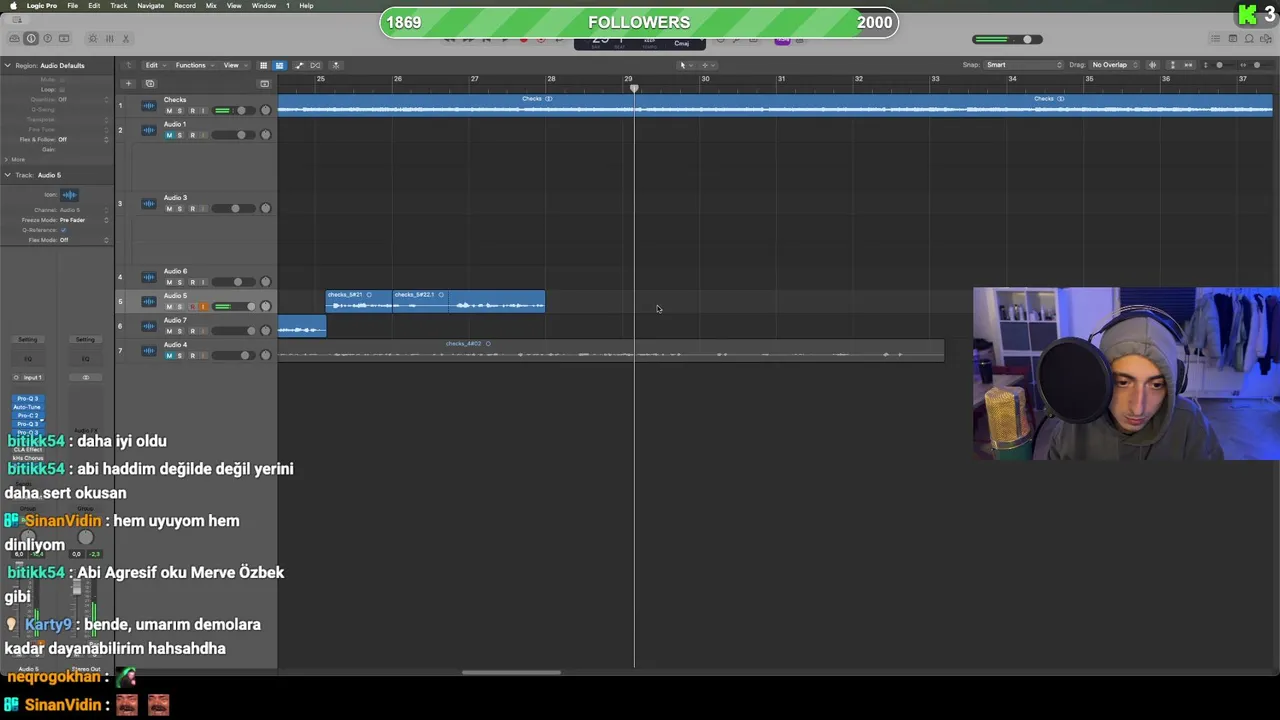Show the Flex view icon

pyautogui.click(x=316, y=65)
